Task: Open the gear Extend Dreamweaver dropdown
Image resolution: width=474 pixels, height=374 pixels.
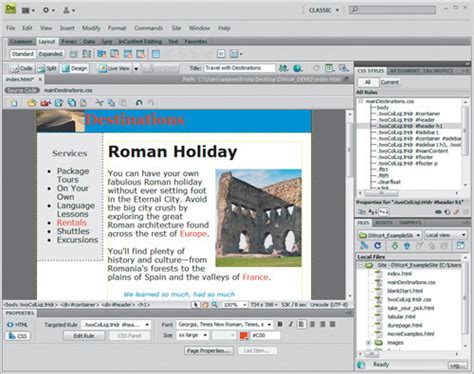Action: point(49,10)
